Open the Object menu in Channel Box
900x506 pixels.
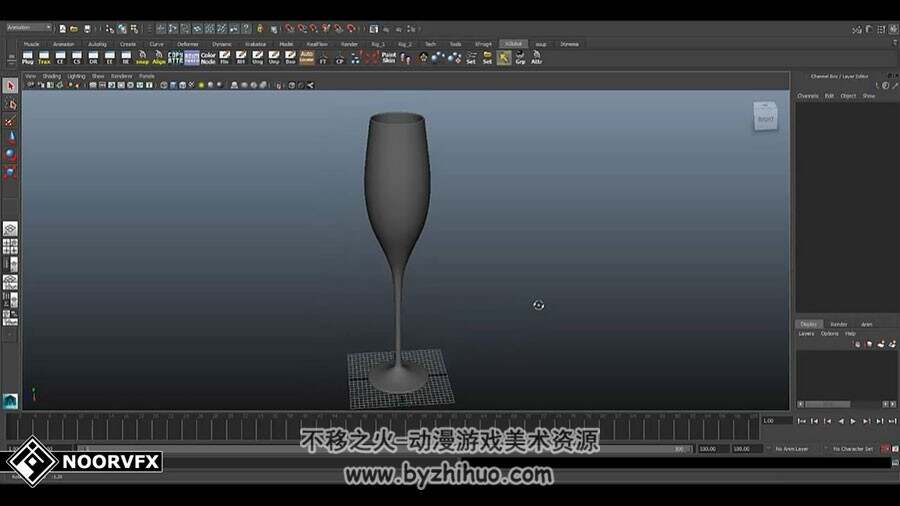848,96
